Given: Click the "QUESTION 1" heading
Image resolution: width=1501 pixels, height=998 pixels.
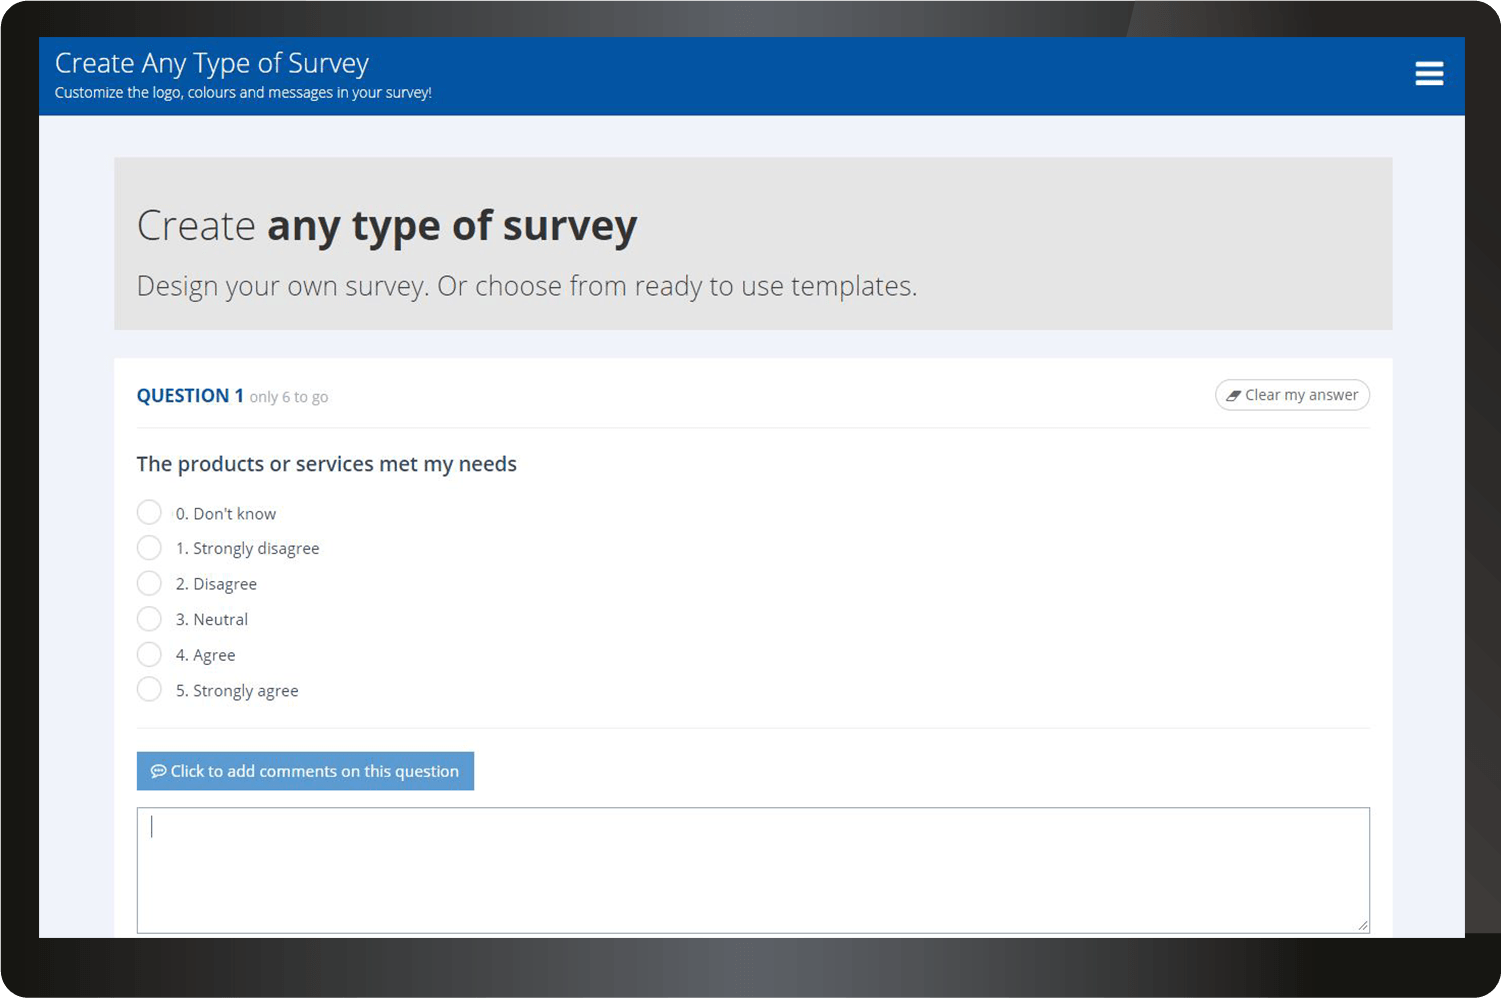Looking at the screenshot, I should click(190, 396).
